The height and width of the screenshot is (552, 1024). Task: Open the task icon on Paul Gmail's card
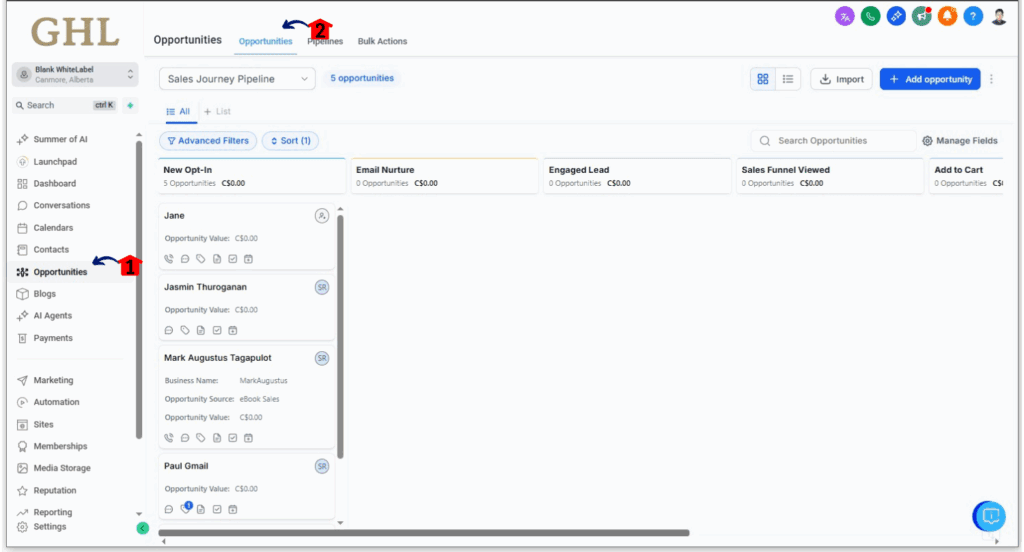217,510
